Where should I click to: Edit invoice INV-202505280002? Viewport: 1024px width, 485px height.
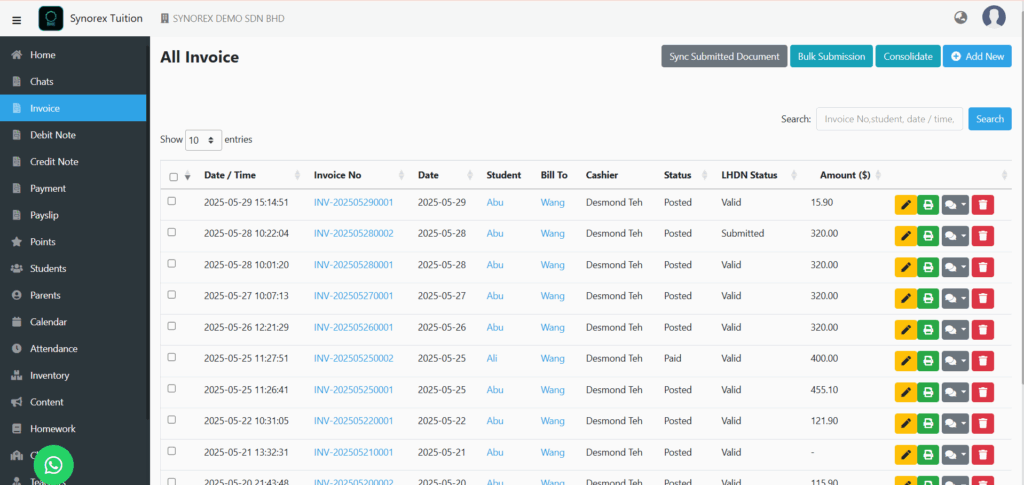[905, 236]
